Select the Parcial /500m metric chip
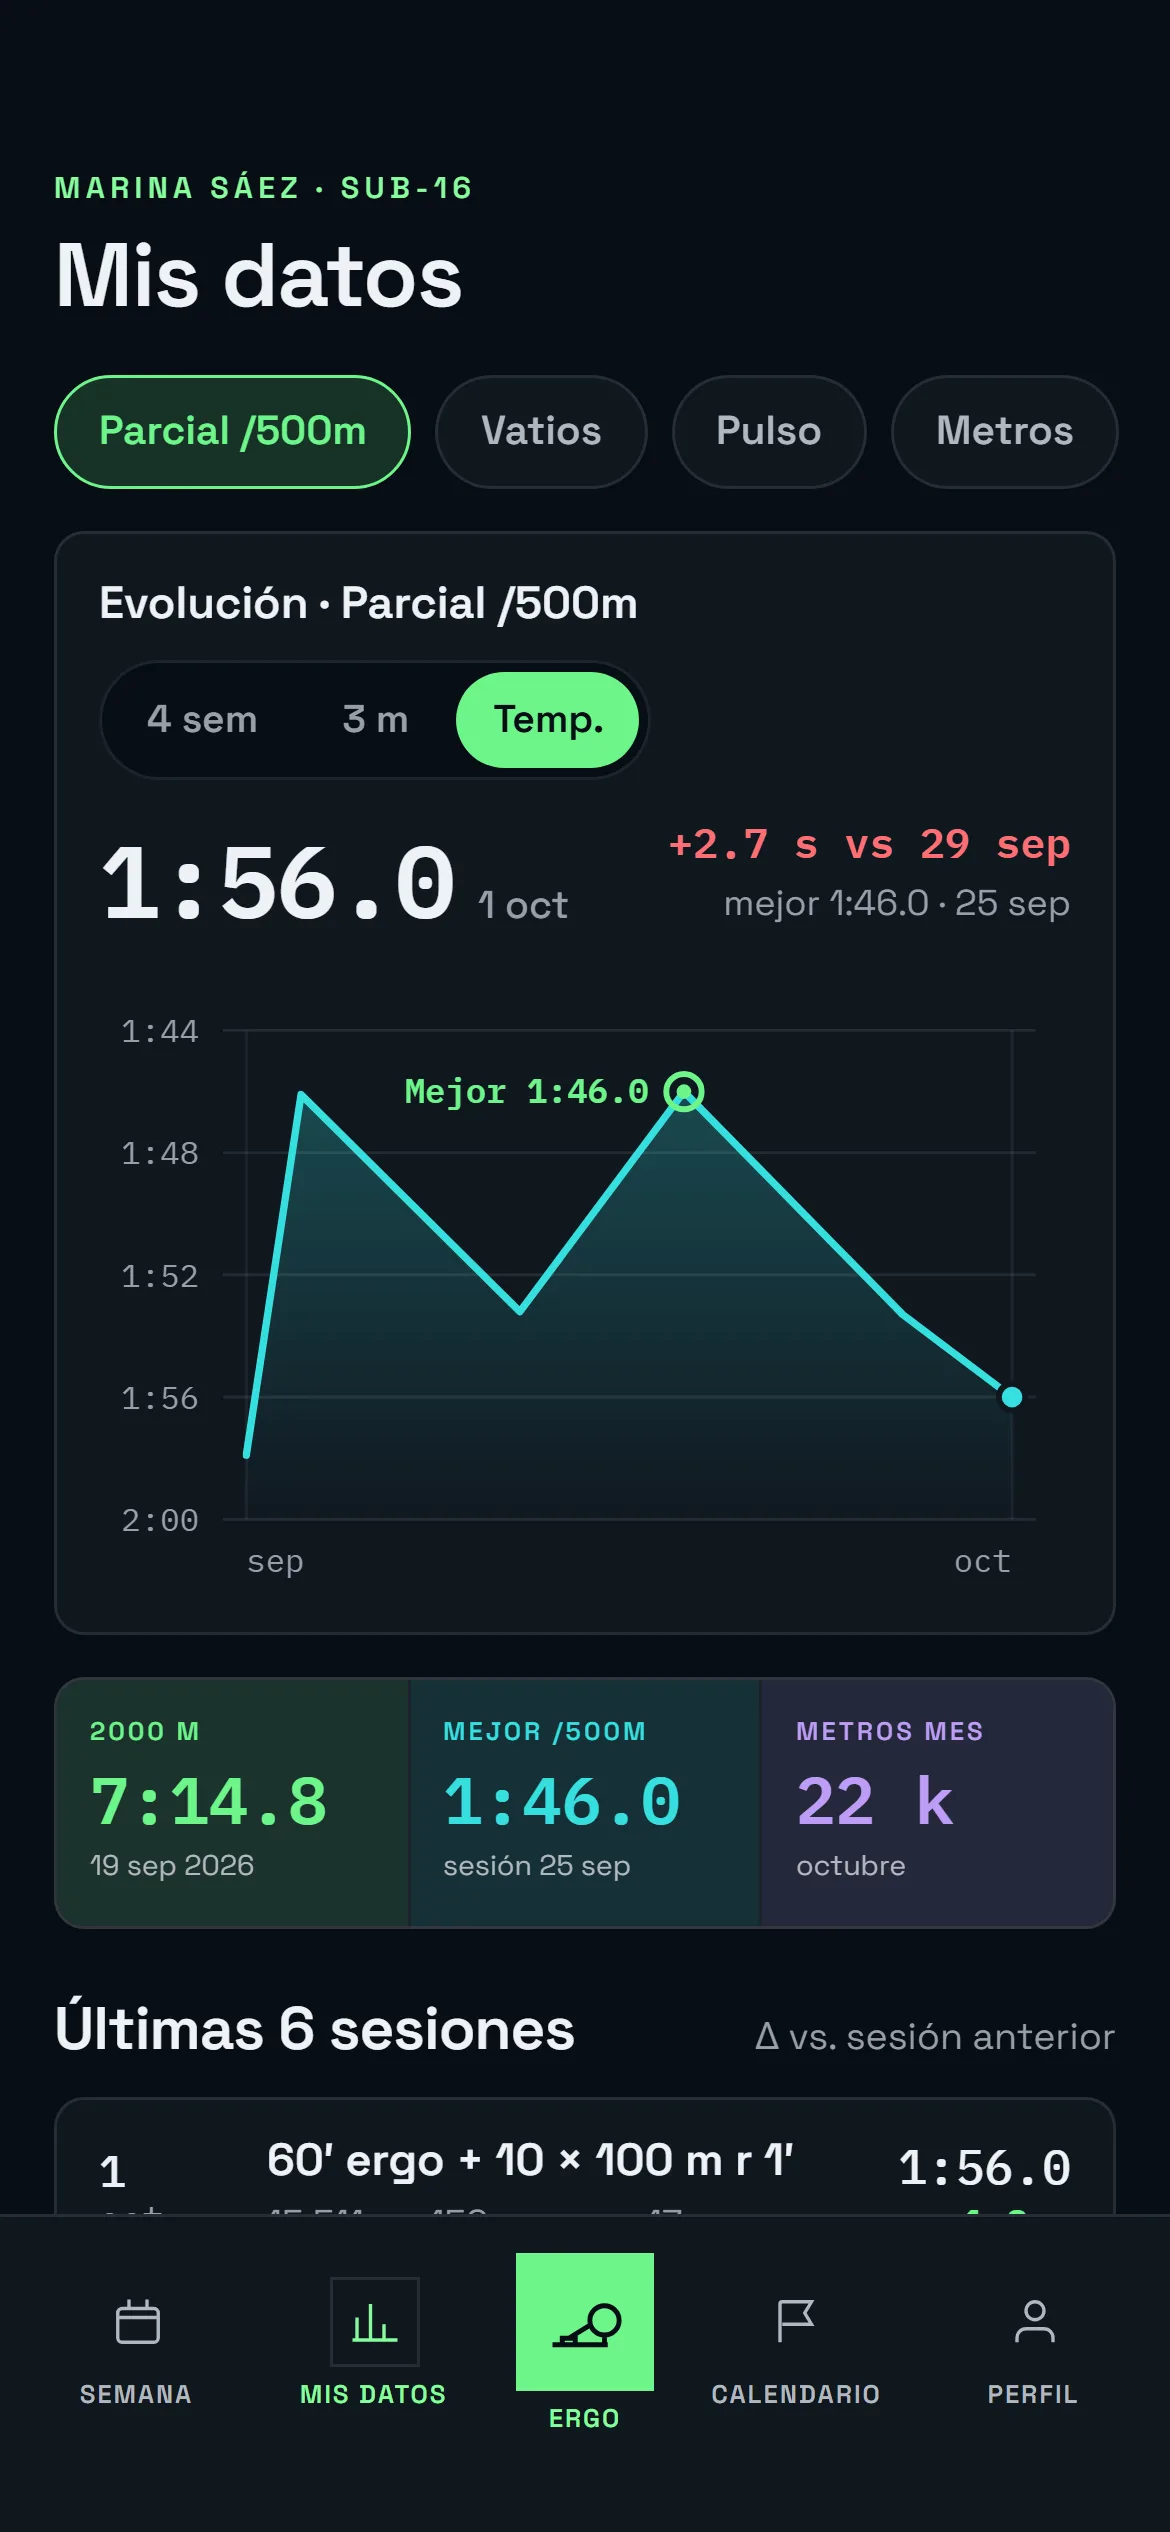 pos(232,432)
